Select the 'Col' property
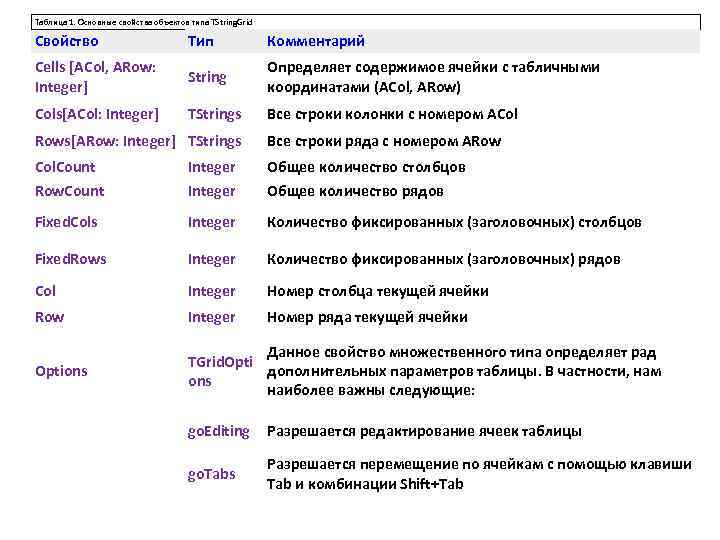Screen dimensions: 720x540 (x=45, y=291)
